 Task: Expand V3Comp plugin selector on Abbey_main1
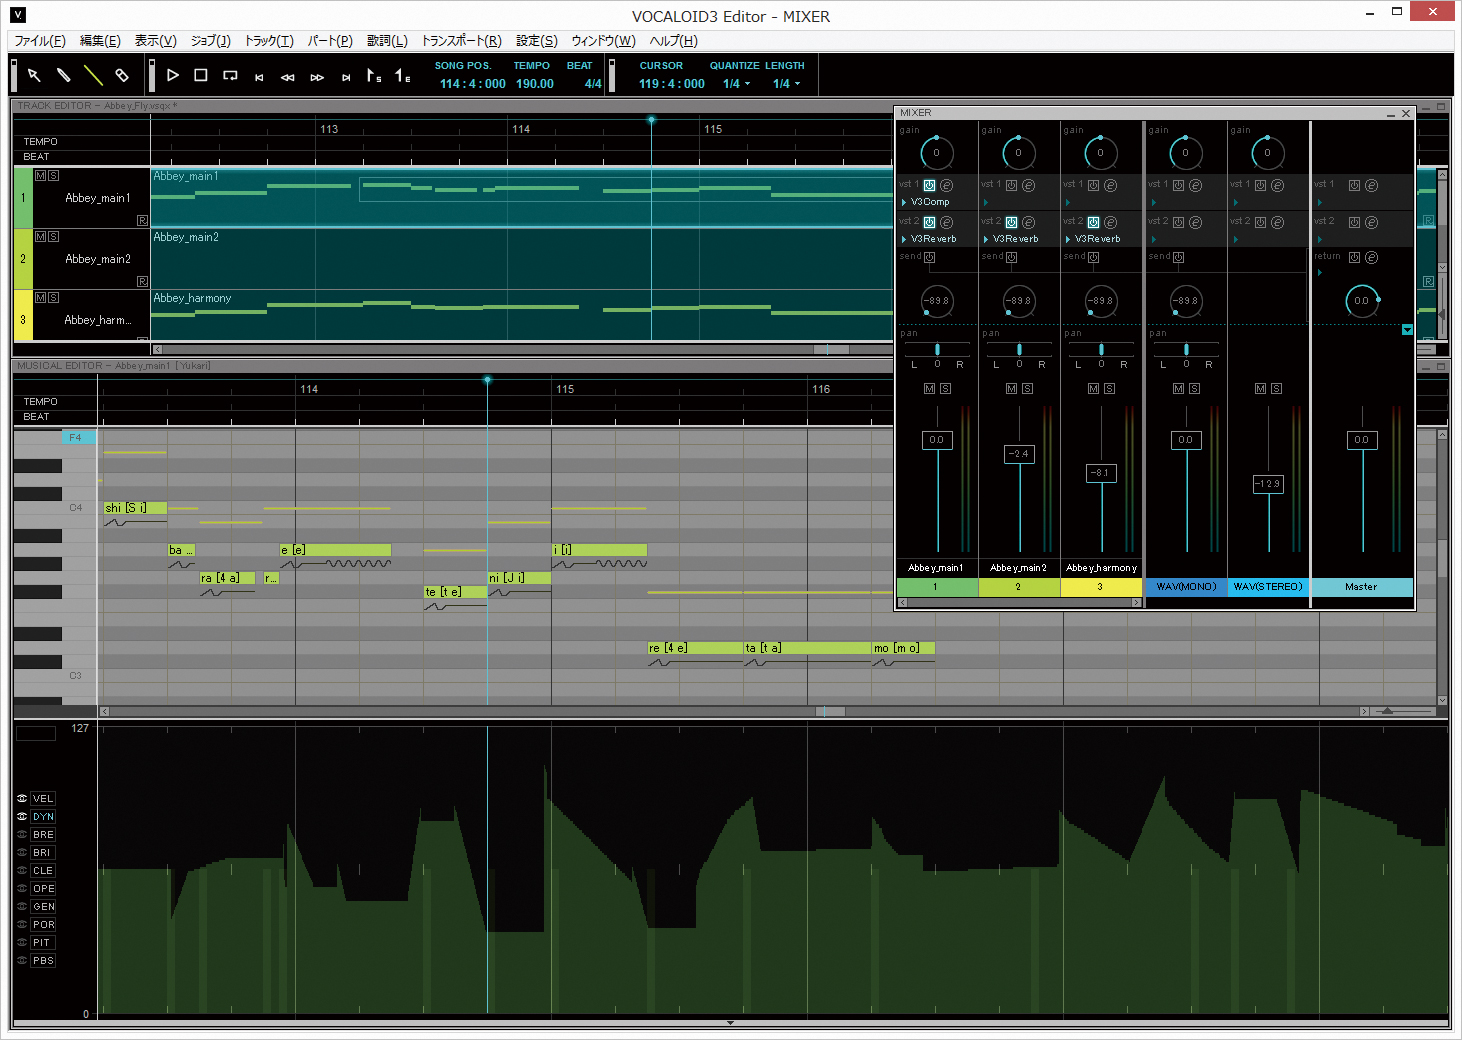coord(904,202)
